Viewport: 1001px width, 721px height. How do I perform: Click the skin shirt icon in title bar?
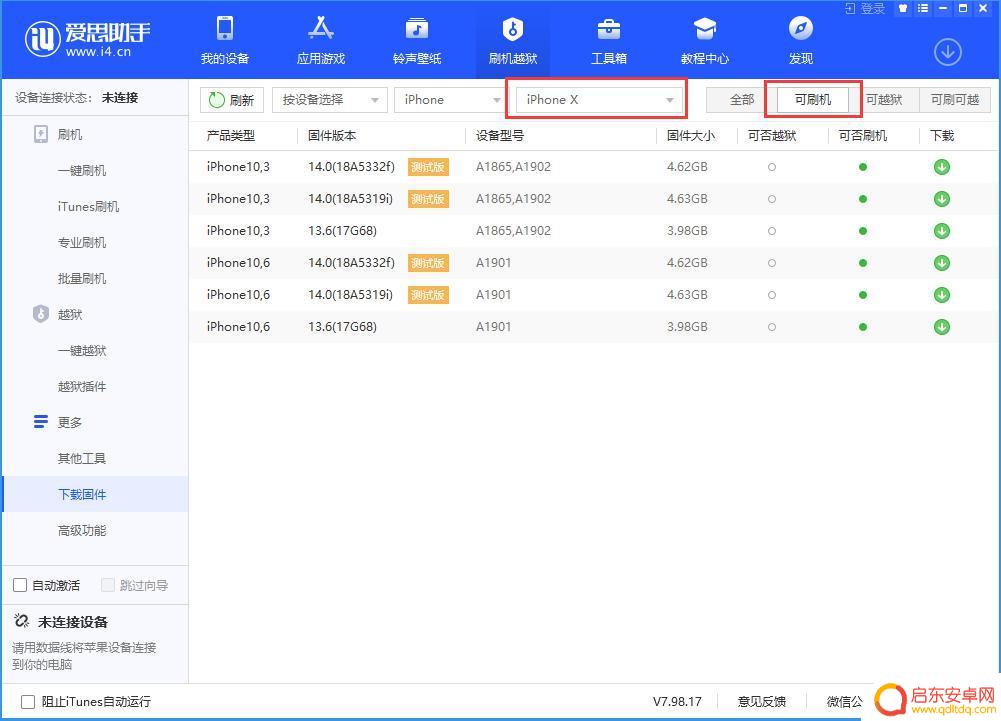pyautogui.click(x=903, y=8)
